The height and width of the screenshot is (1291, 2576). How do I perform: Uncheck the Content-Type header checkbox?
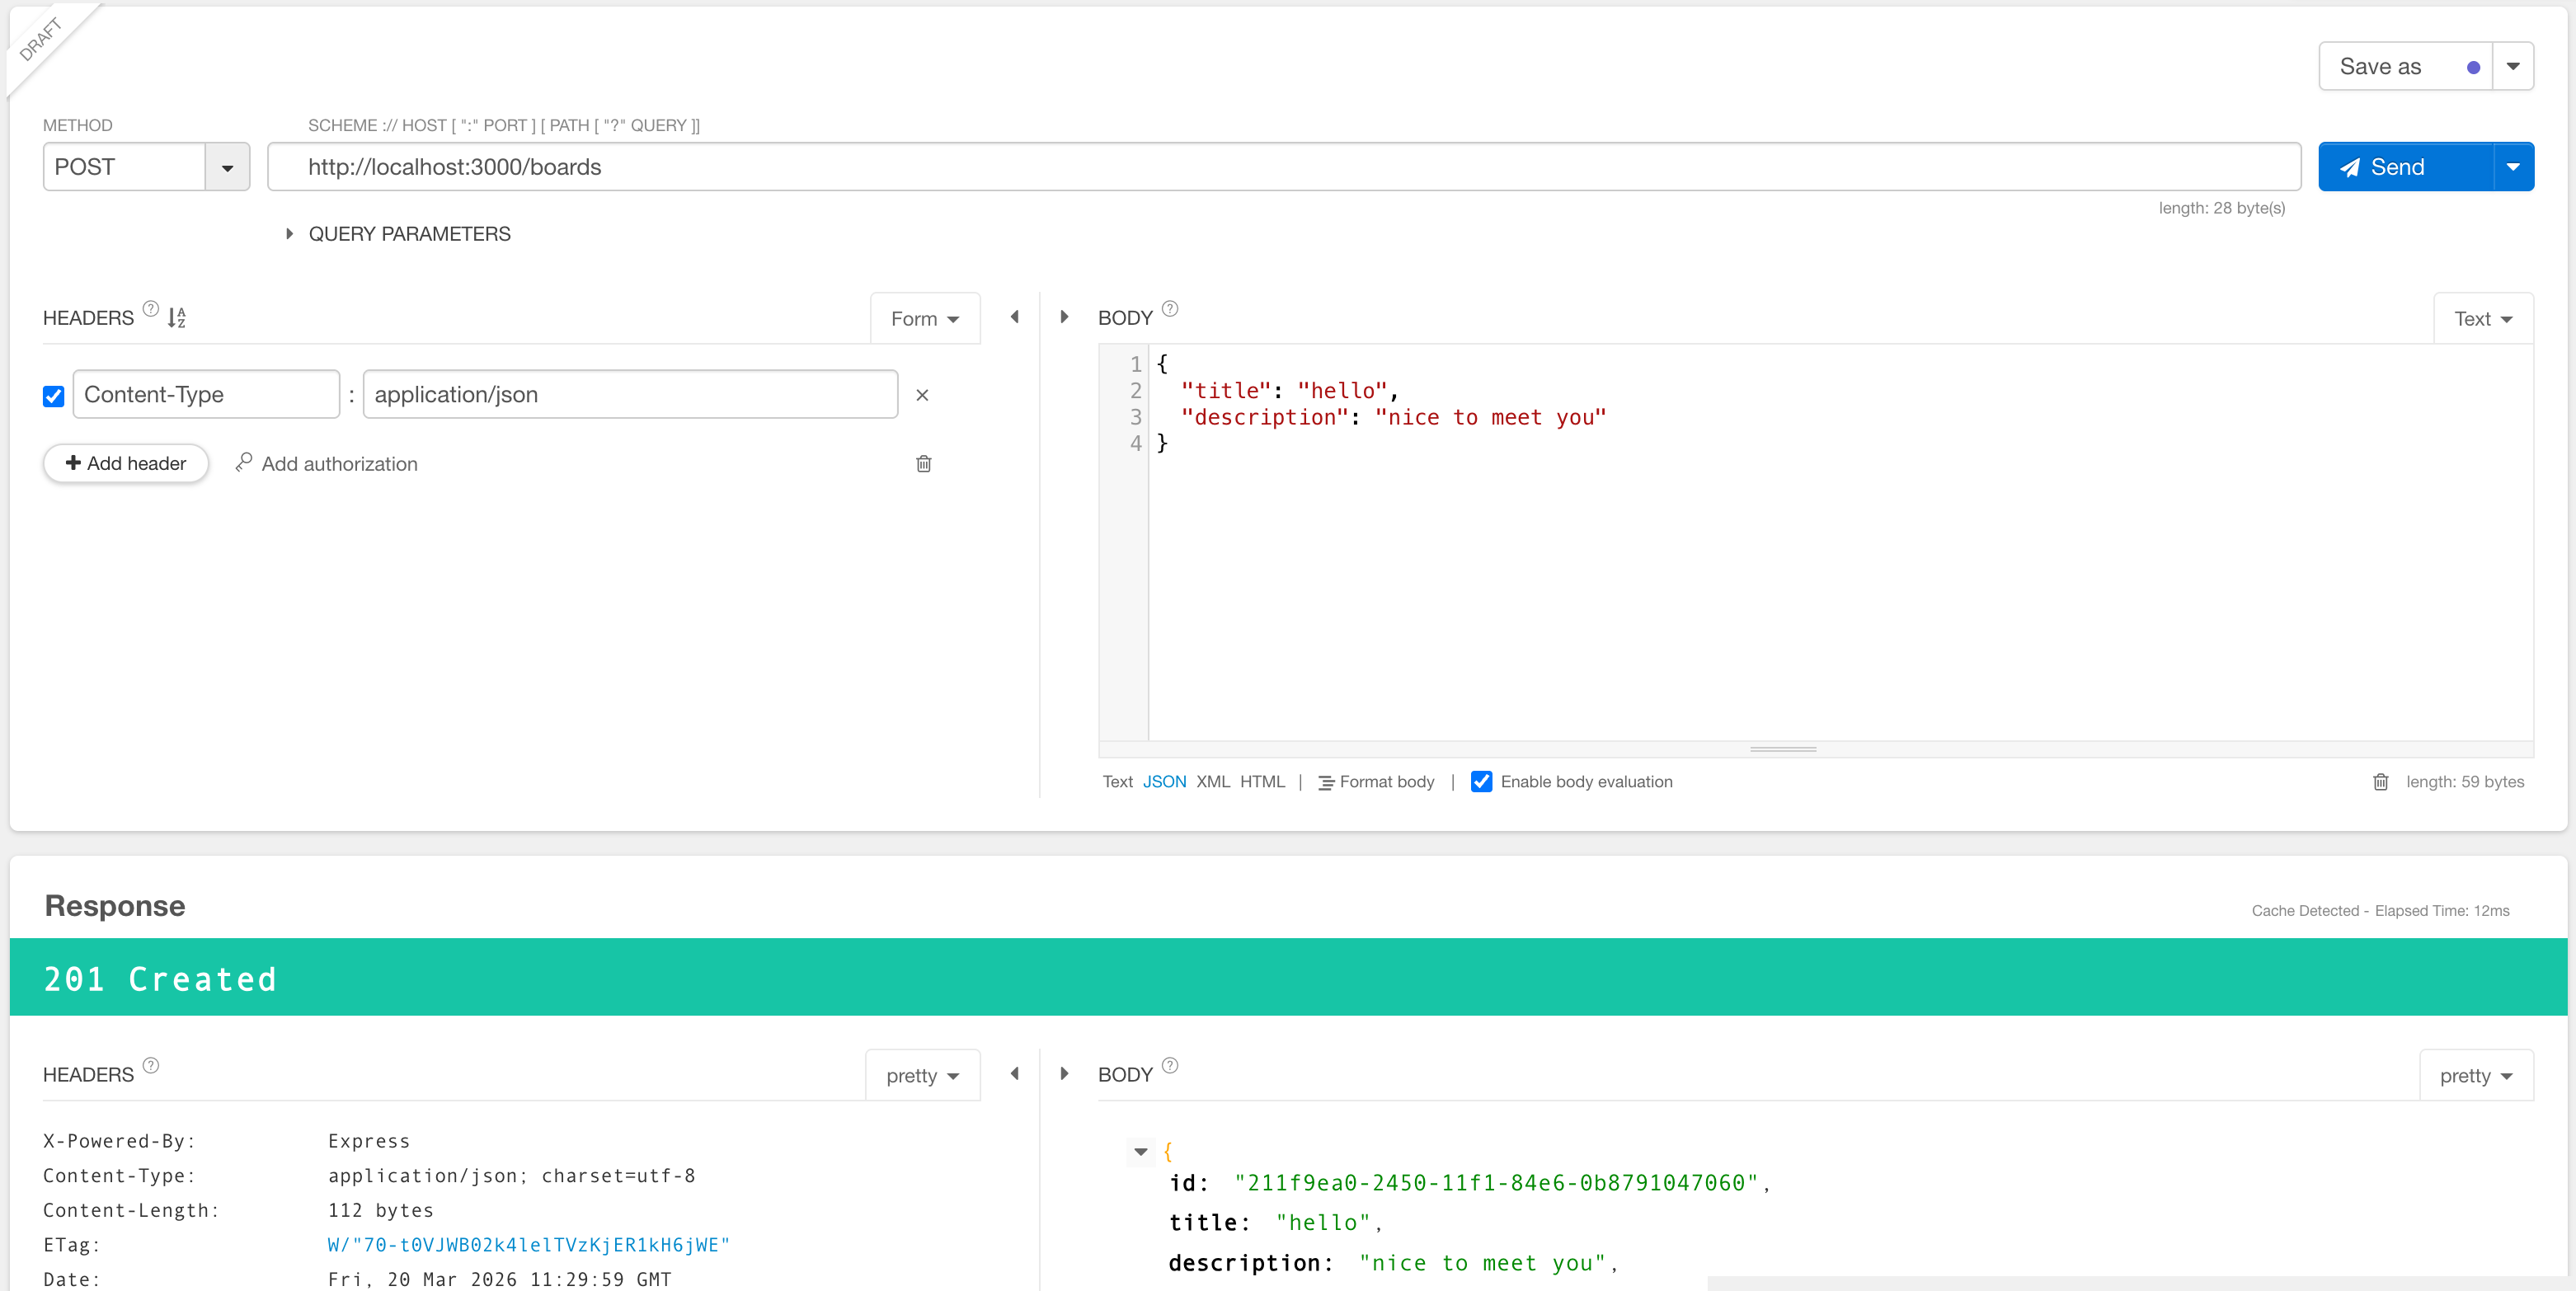point(54,396)
